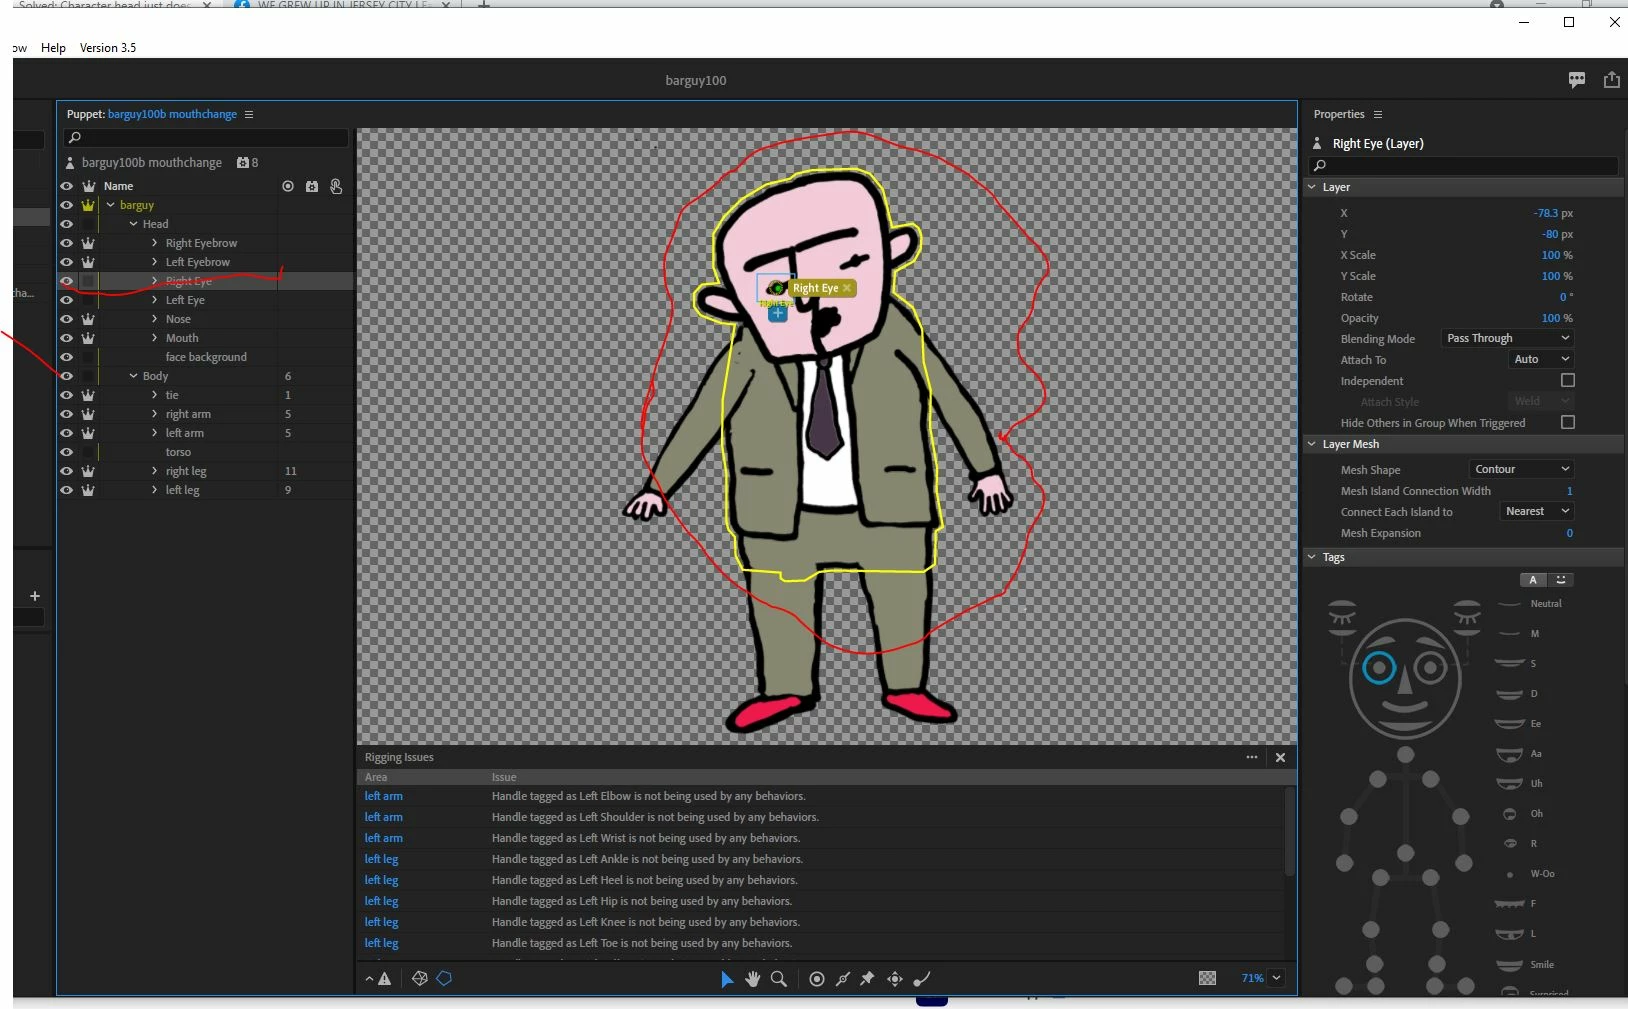Switch tags to text A view
The width and height of the screenshot is (1628, 1009).
click(1533, 580)
